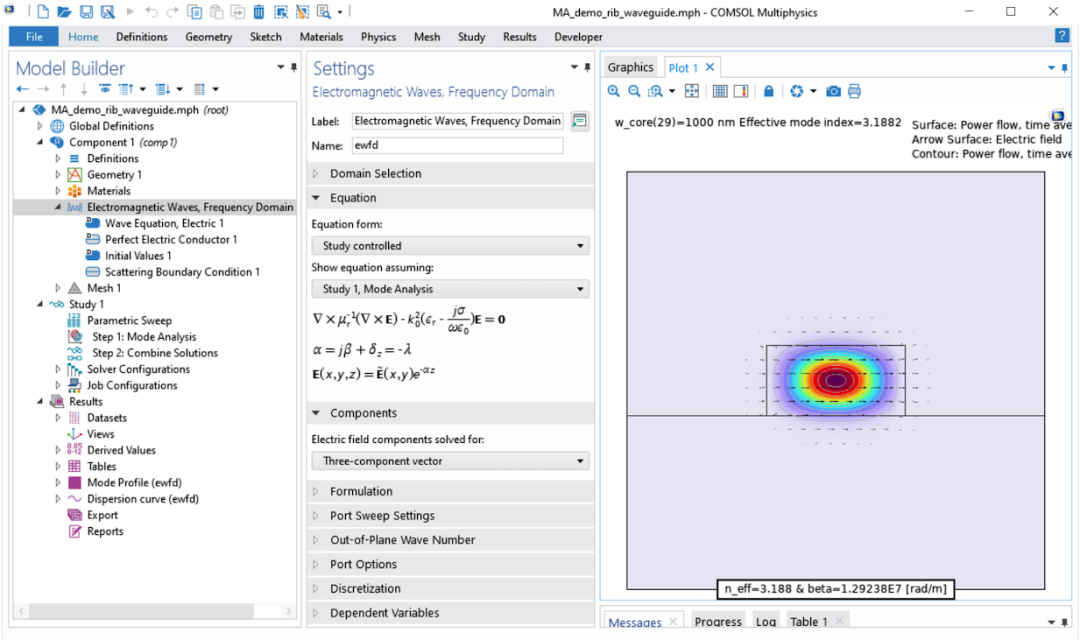
Task: Expand the Mode Profile (ewfd) node
Action: (x=58, y=483)
